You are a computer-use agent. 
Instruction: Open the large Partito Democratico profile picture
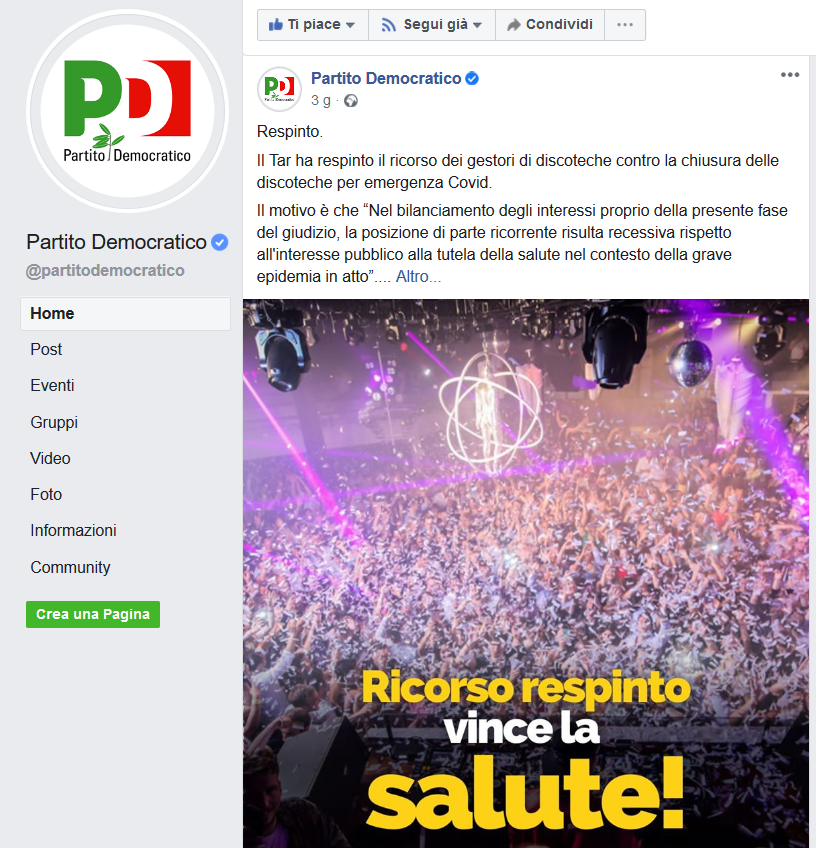pyautogui.click(x=128, y=111)
